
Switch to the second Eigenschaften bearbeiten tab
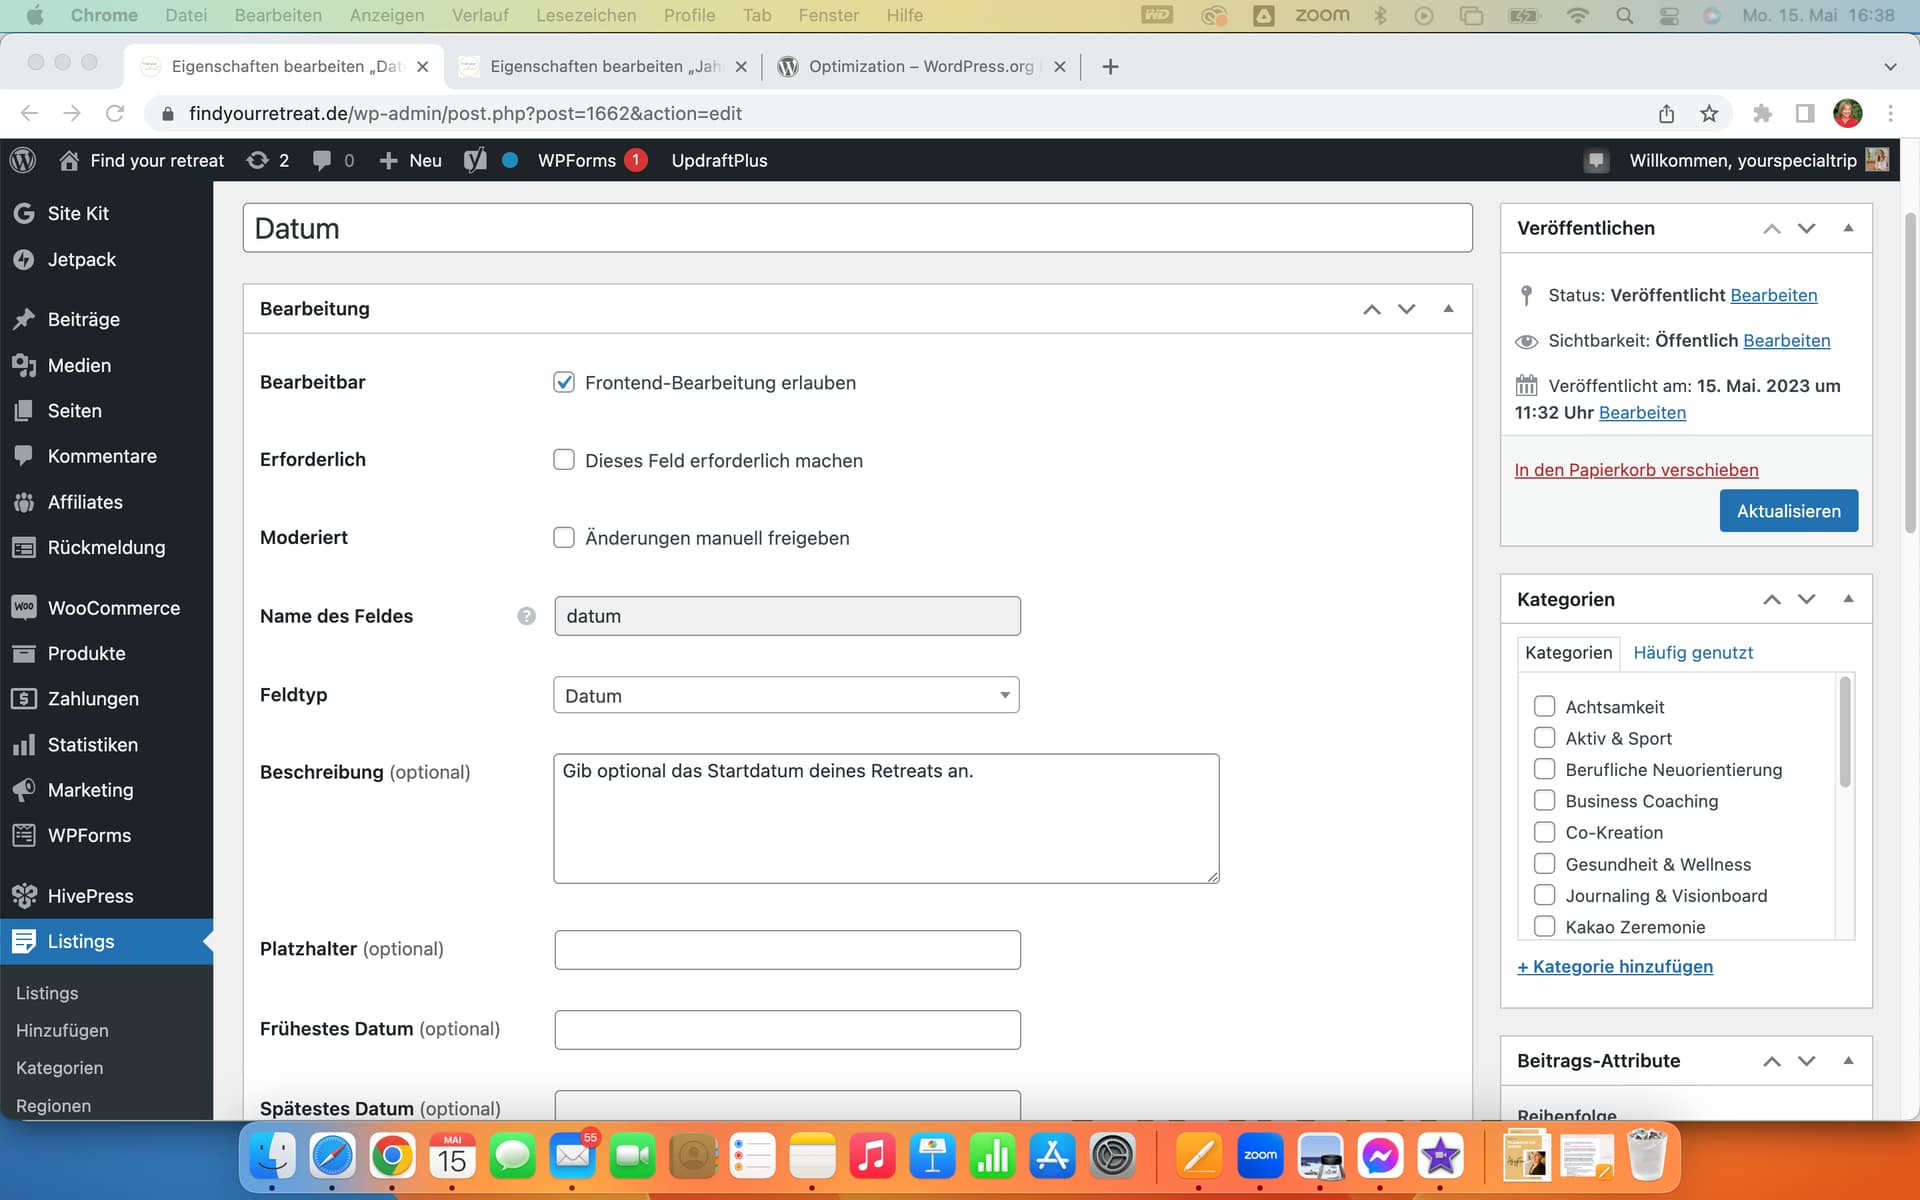pyautogui.click(x=603, y=66)
